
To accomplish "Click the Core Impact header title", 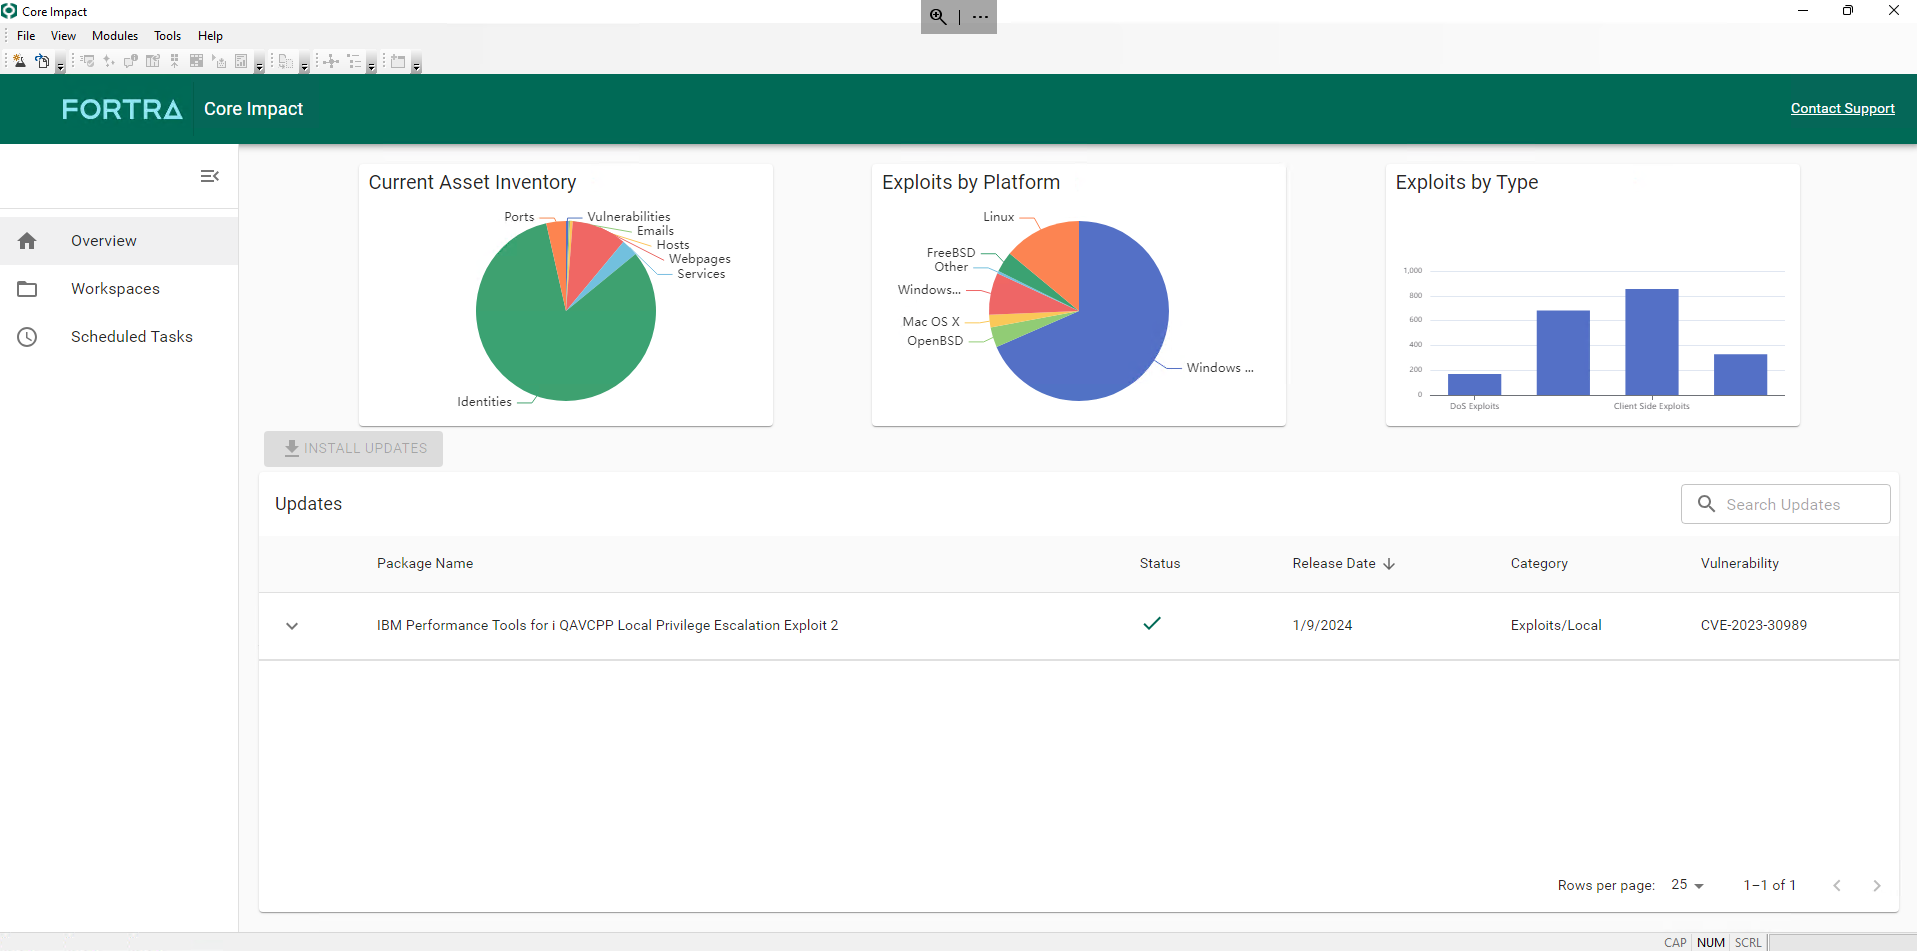I will pyautogui.click(x=253, y=109).
